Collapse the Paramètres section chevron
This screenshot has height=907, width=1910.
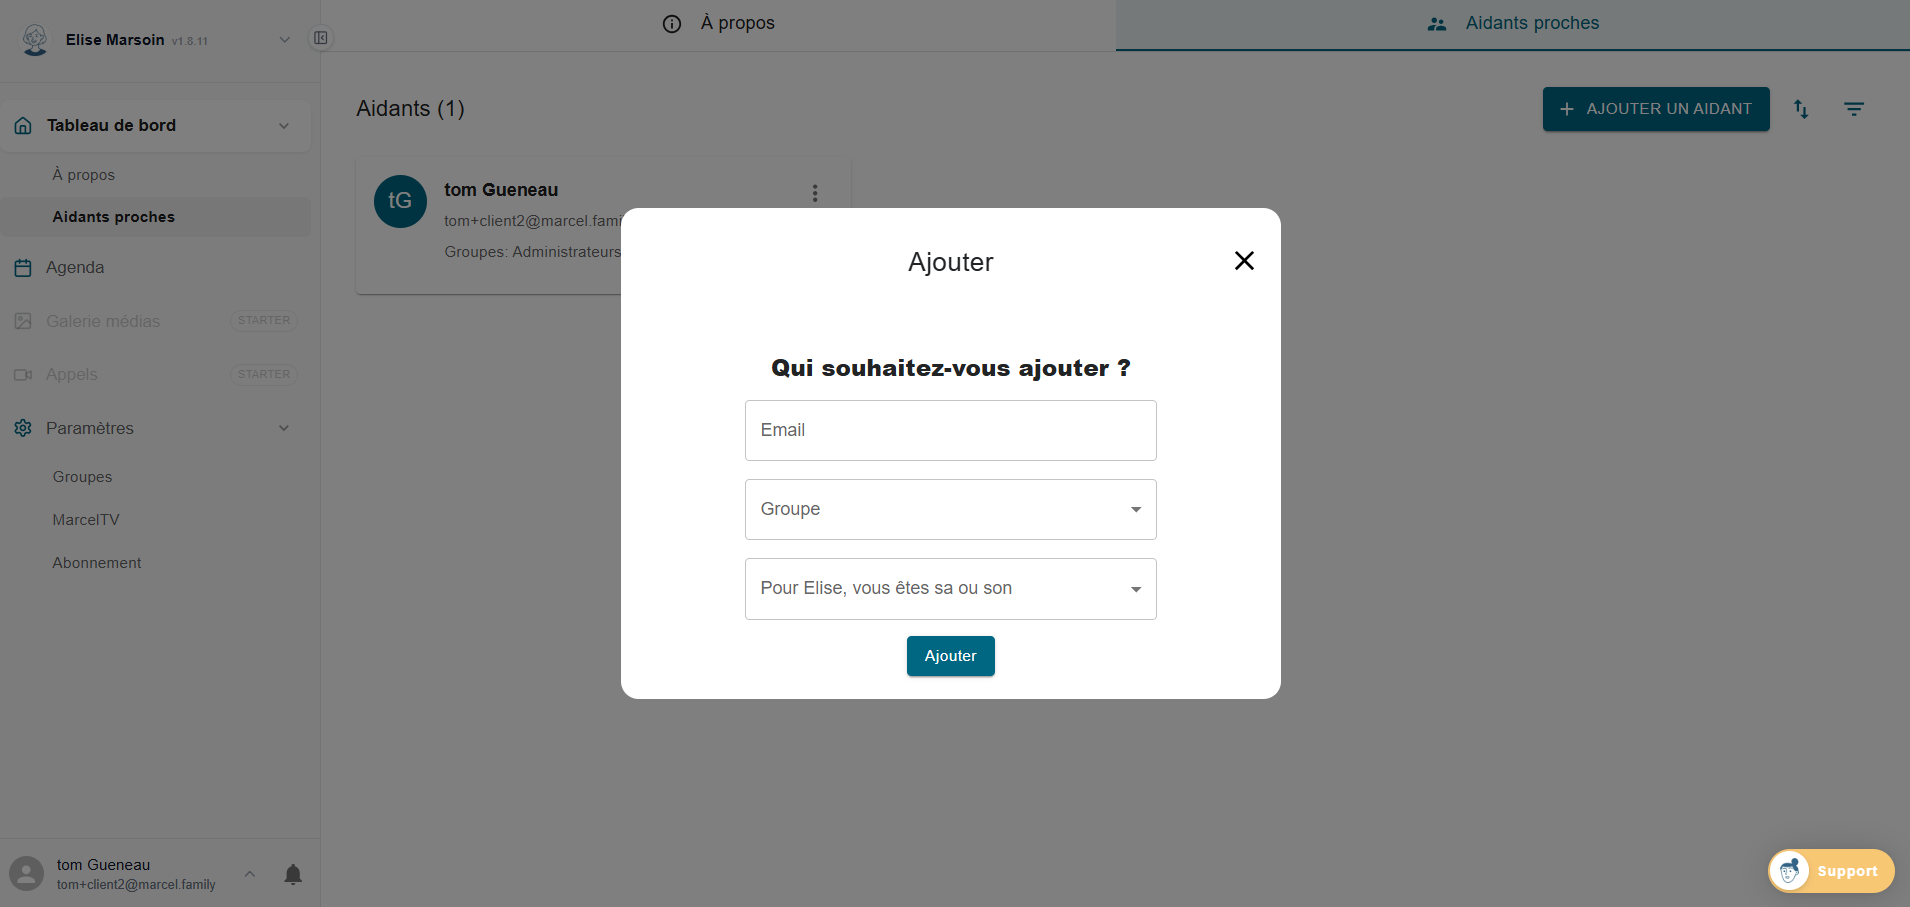point(284,428)
